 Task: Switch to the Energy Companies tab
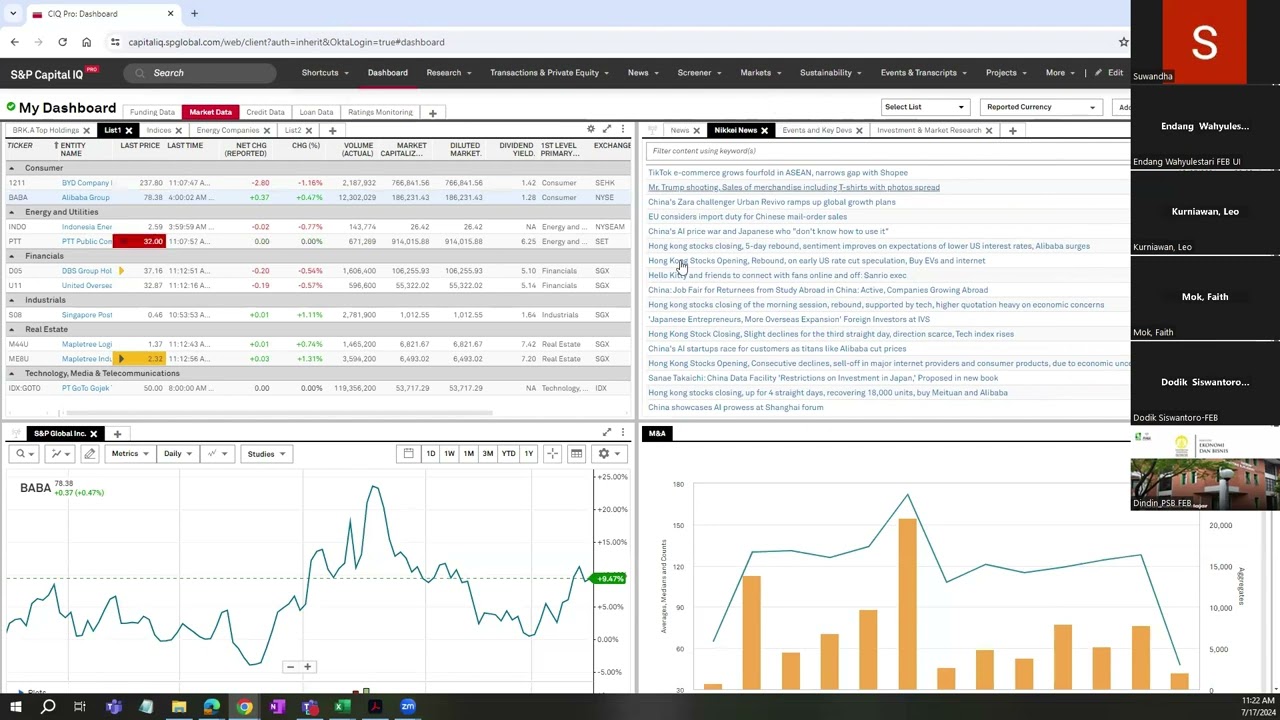pos(228,130)
